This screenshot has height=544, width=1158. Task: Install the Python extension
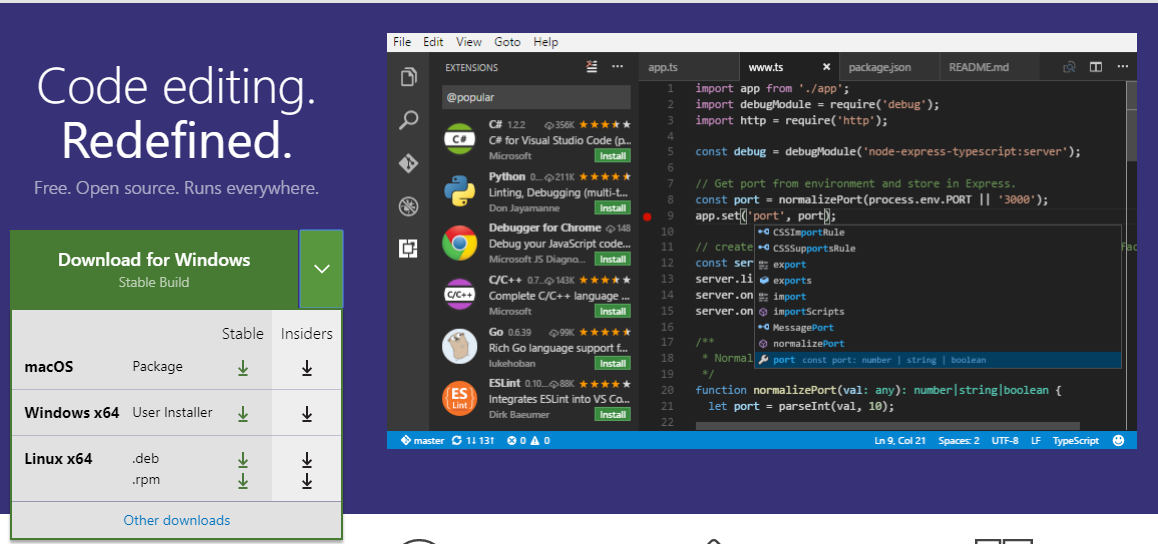[613, 208]
